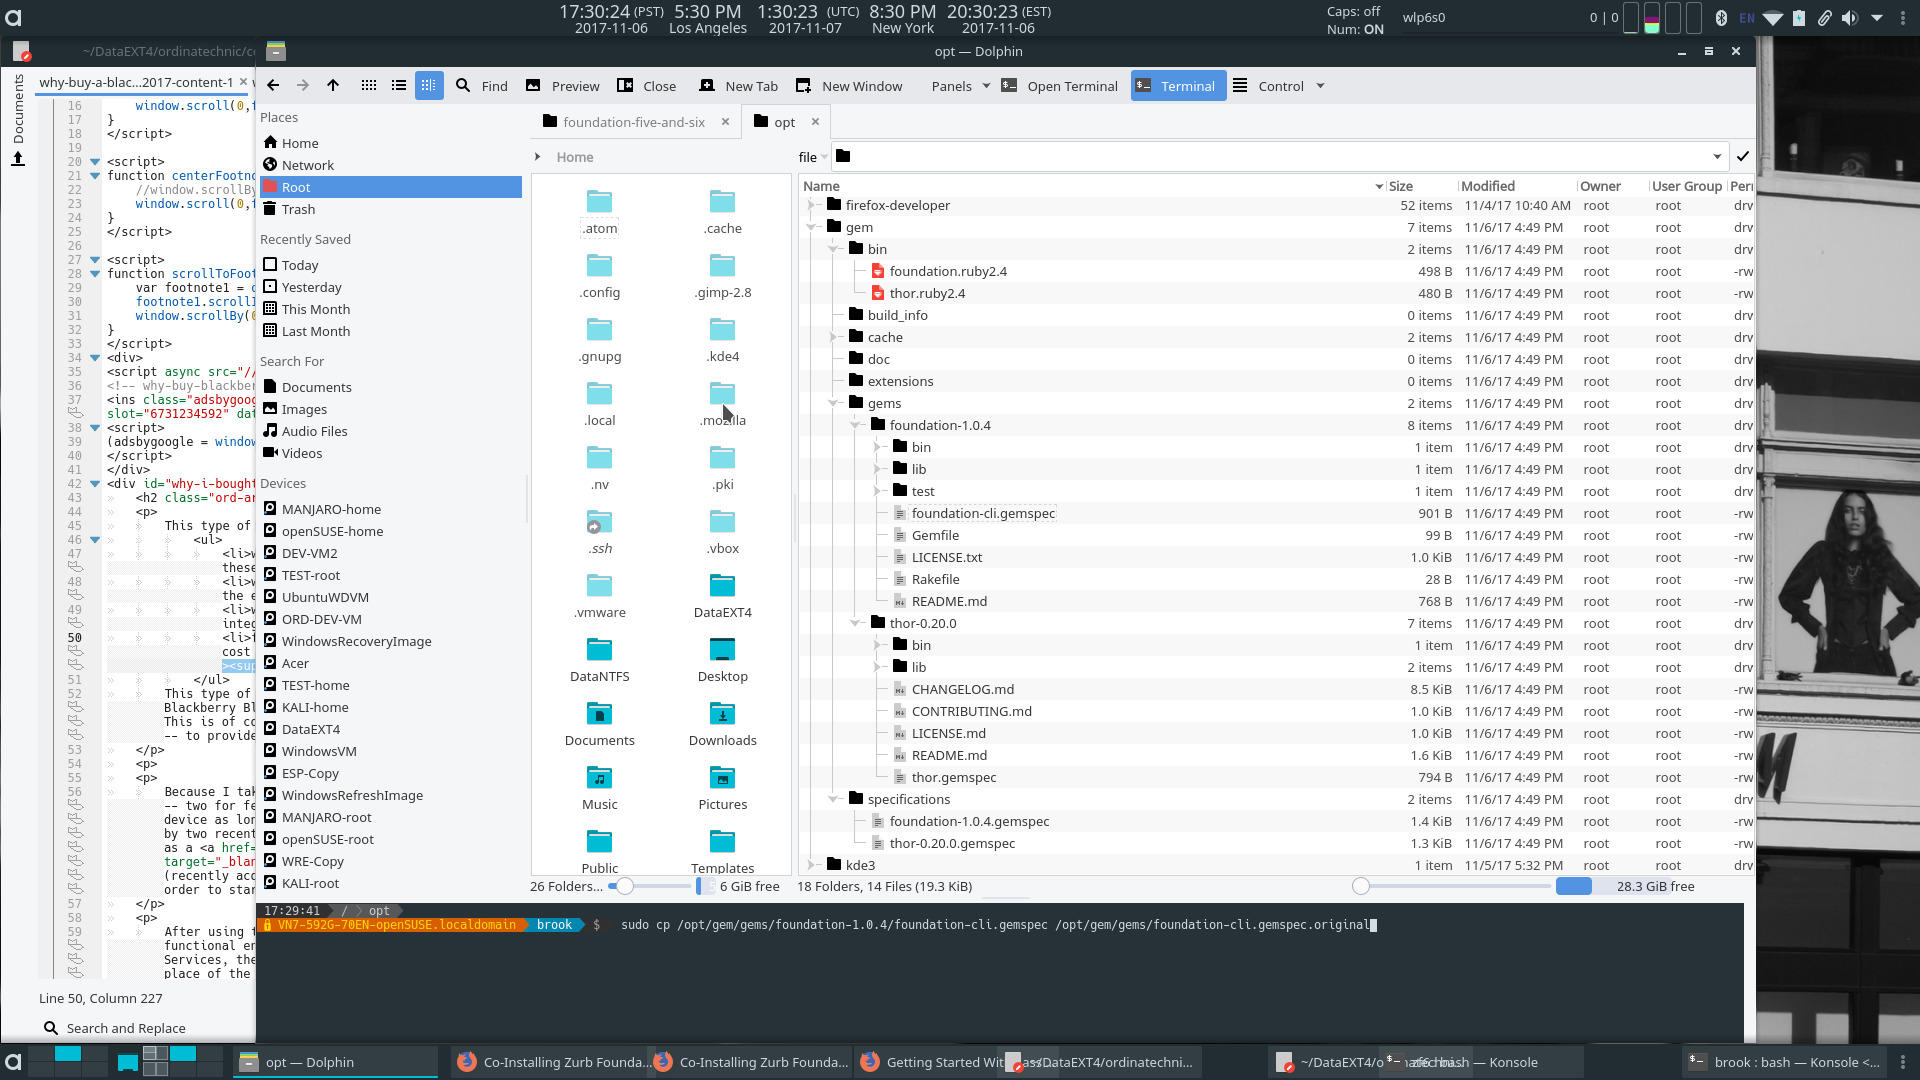Toggle the Terminal panel
The width and height of the screenshot is (1920, 1080).
(1177, 86)
